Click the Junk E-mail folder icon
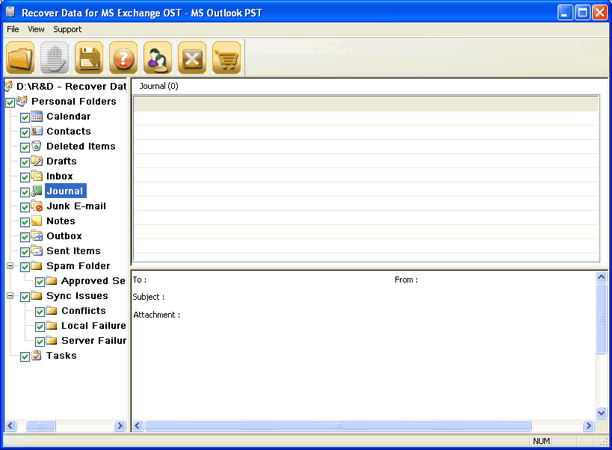 [x=37, y=206]
